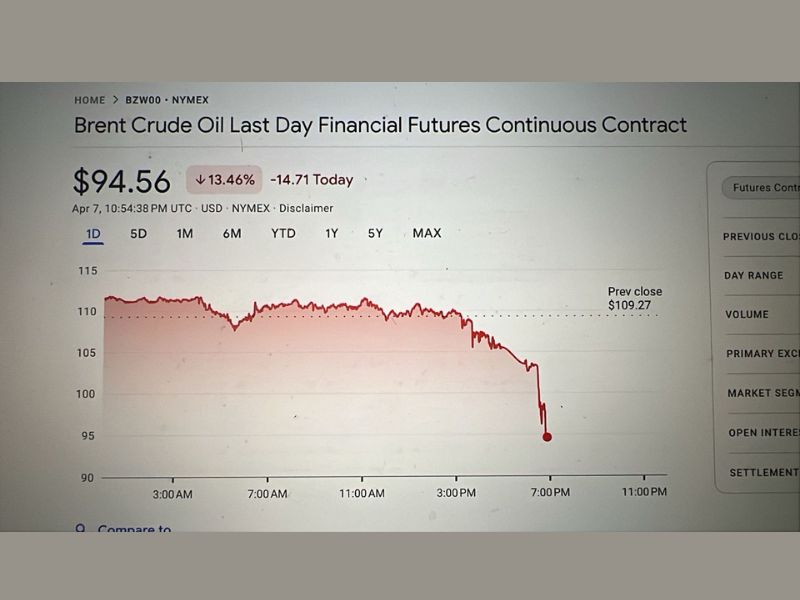
Task: Show the 1M price chart
Action: point(185,233)
